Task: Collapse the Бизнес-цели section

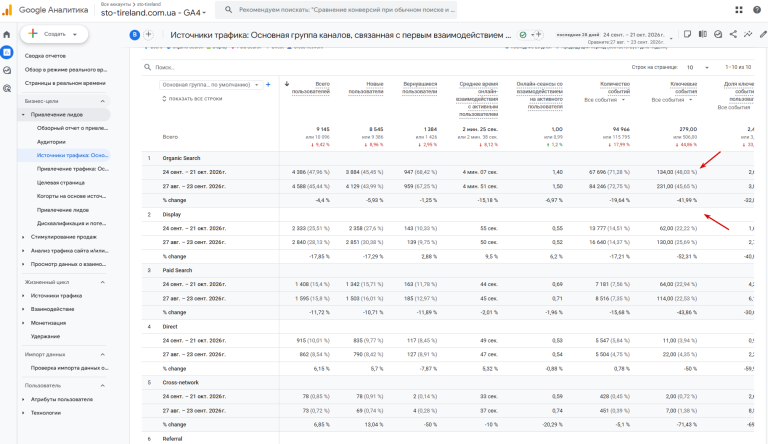Action: [102, 101]
